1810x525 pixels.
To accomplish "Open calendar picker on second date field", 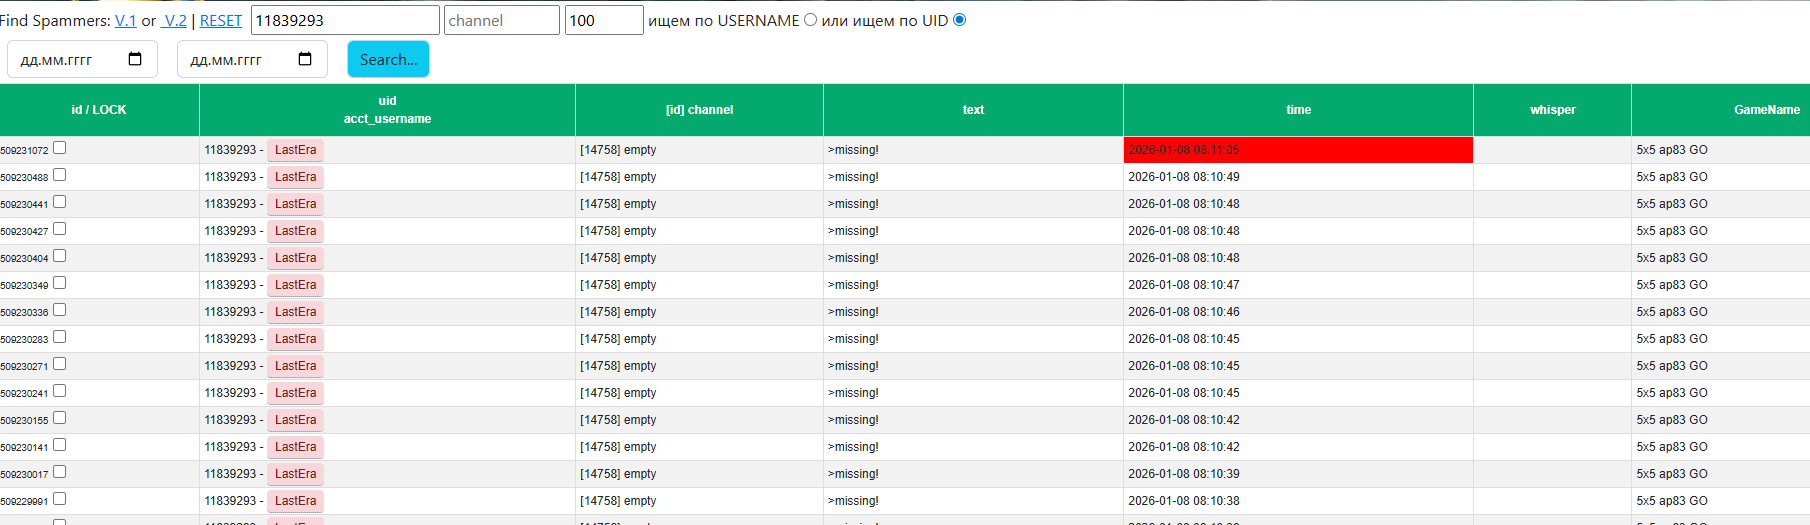I will [305, 59].
